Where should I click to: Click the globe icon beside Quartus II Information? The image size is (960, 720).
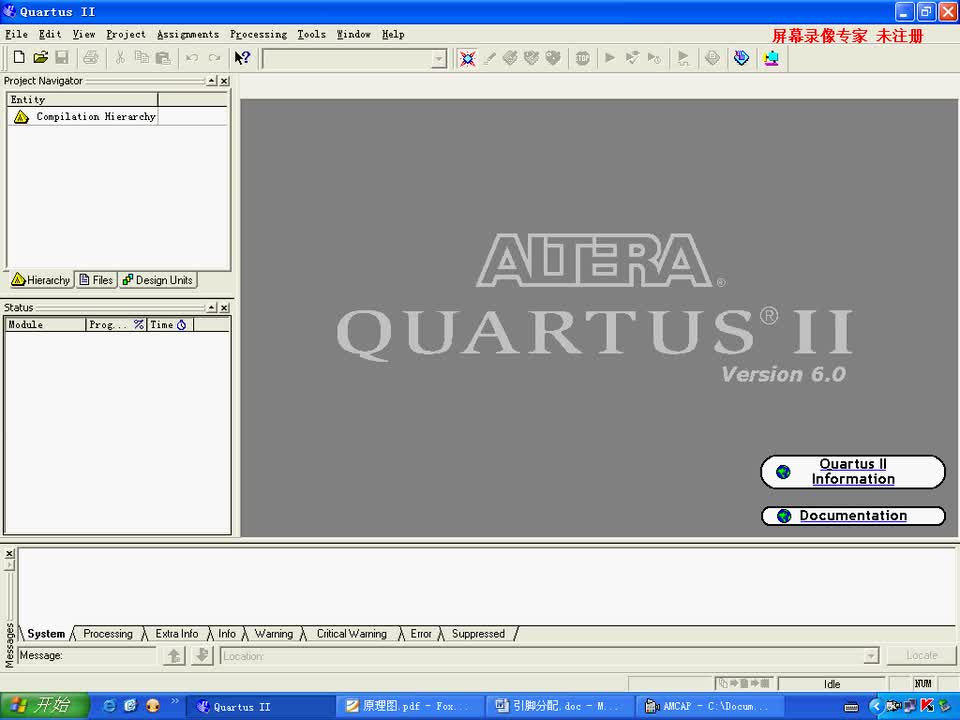783,472
